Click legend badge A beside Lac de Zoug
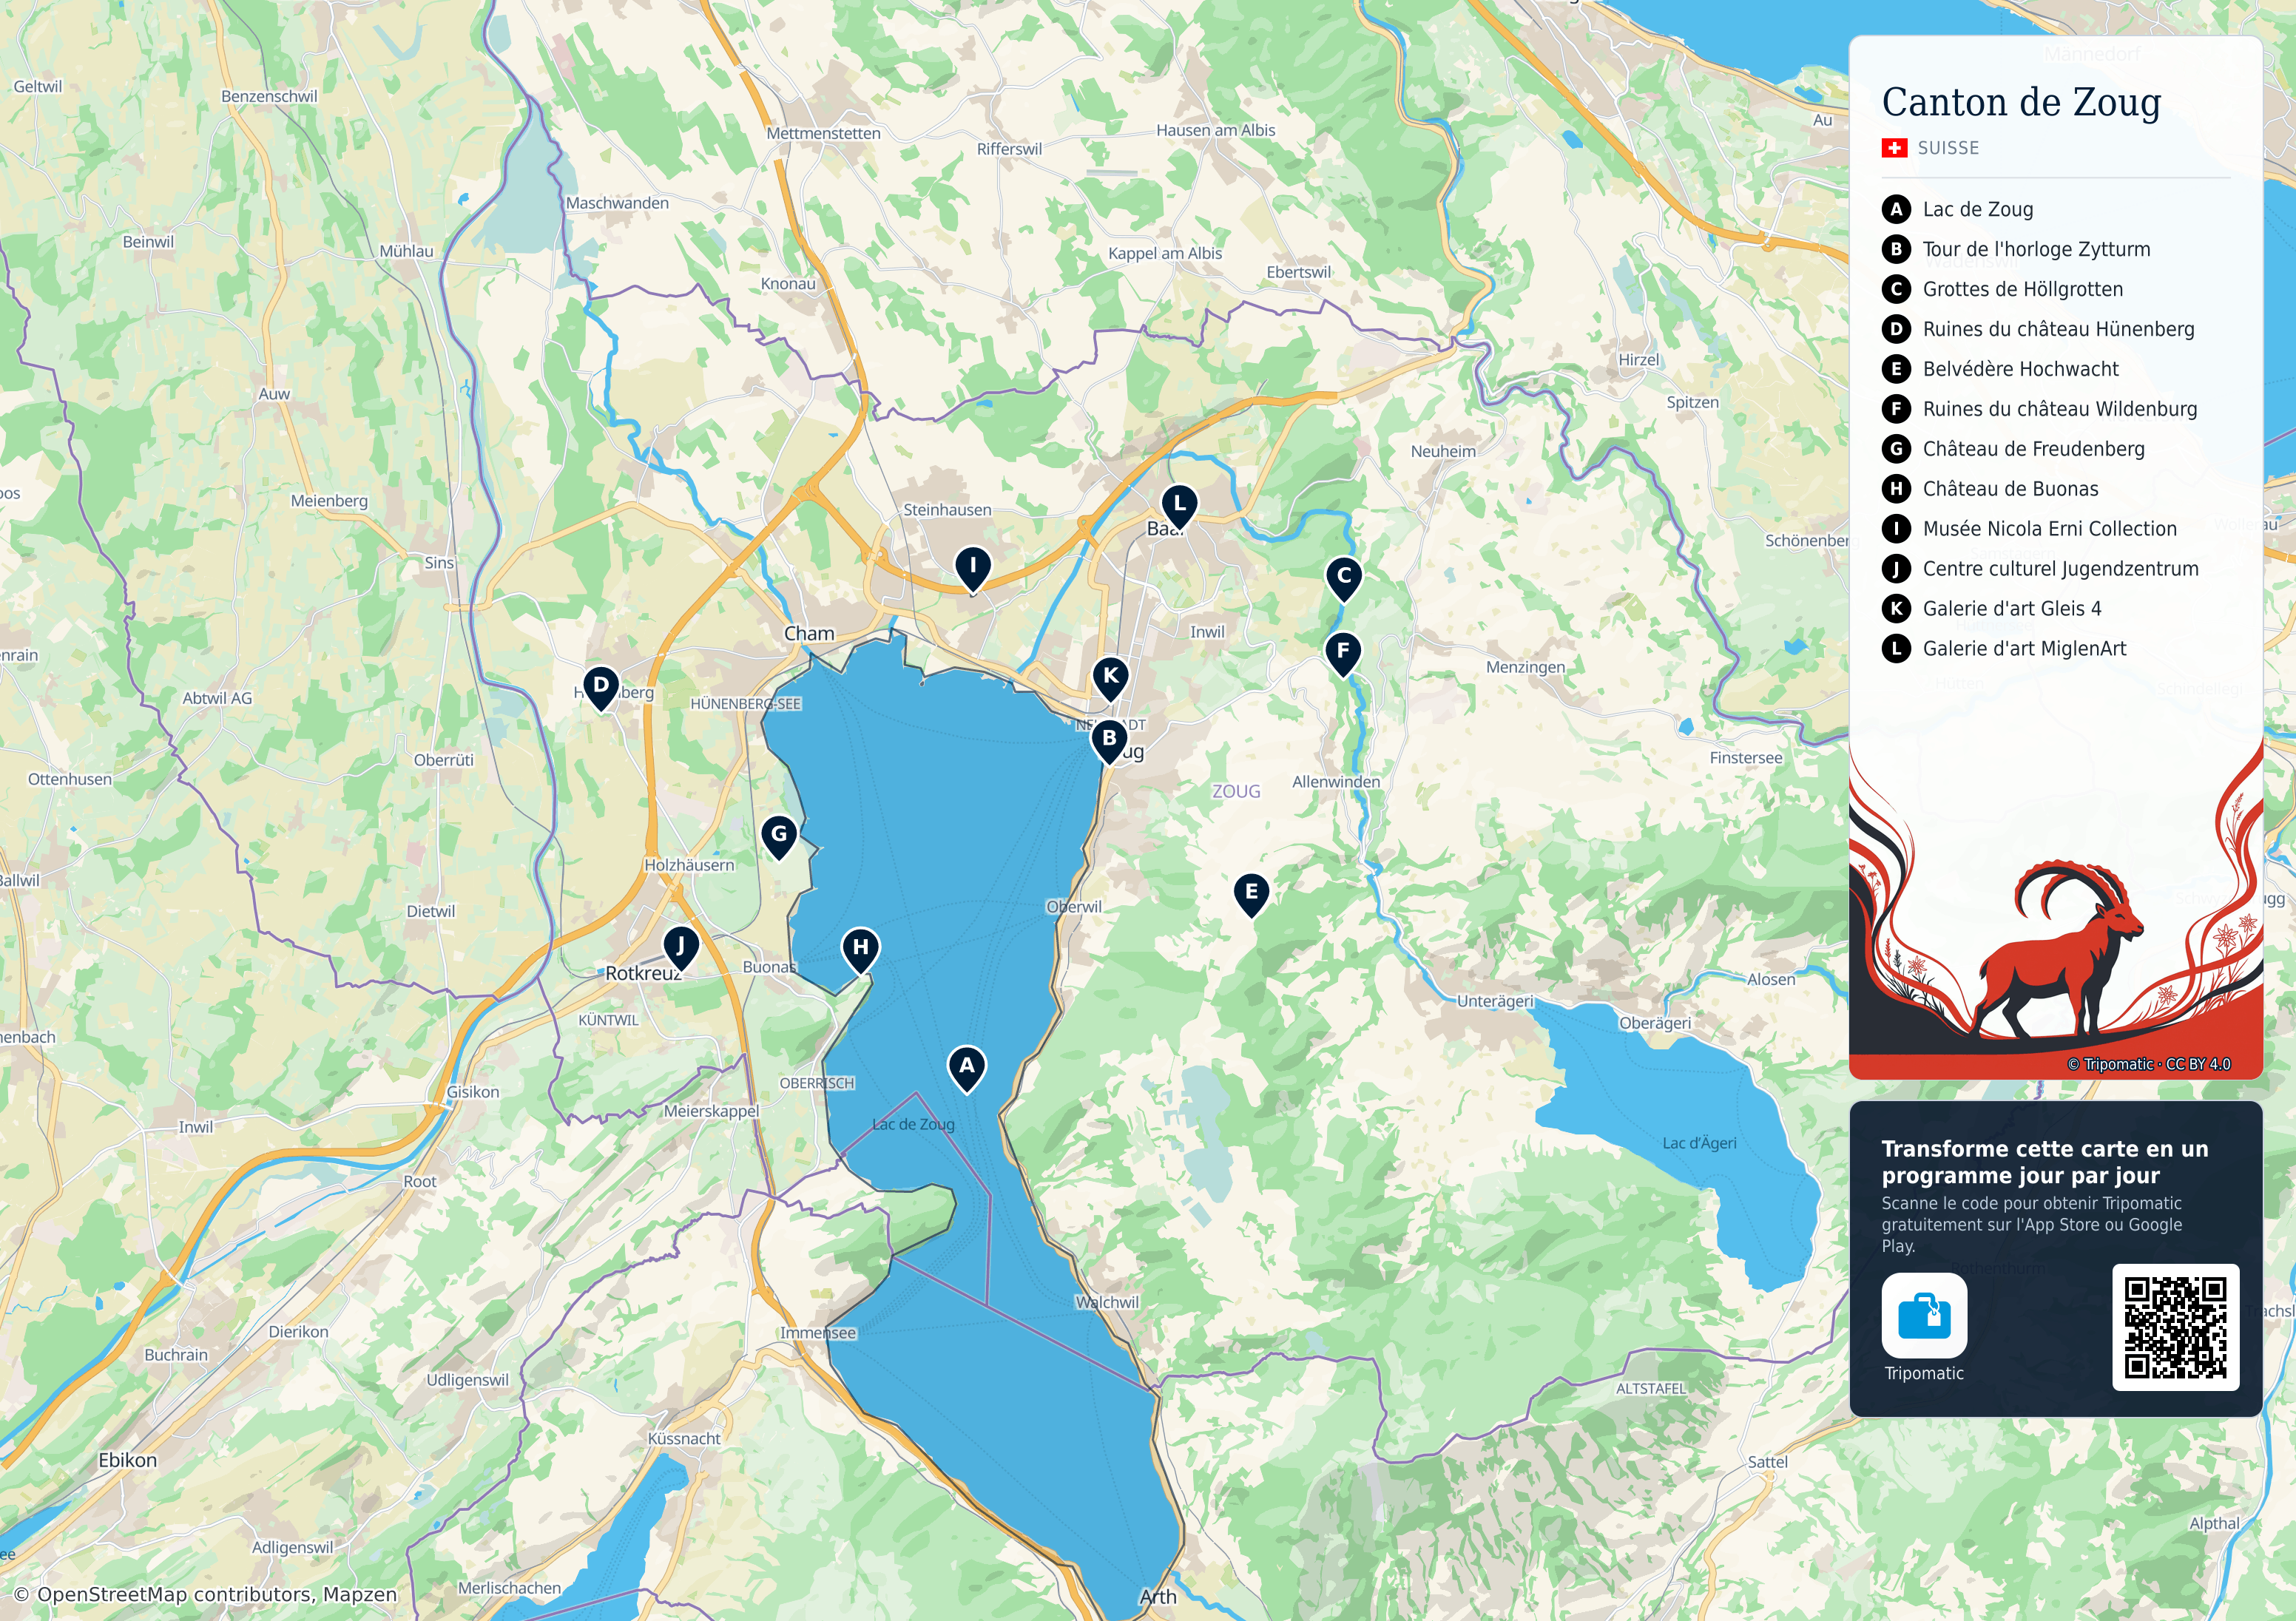The height and width of the screenshot is (1621, 2296). (x=1896, y=209)
